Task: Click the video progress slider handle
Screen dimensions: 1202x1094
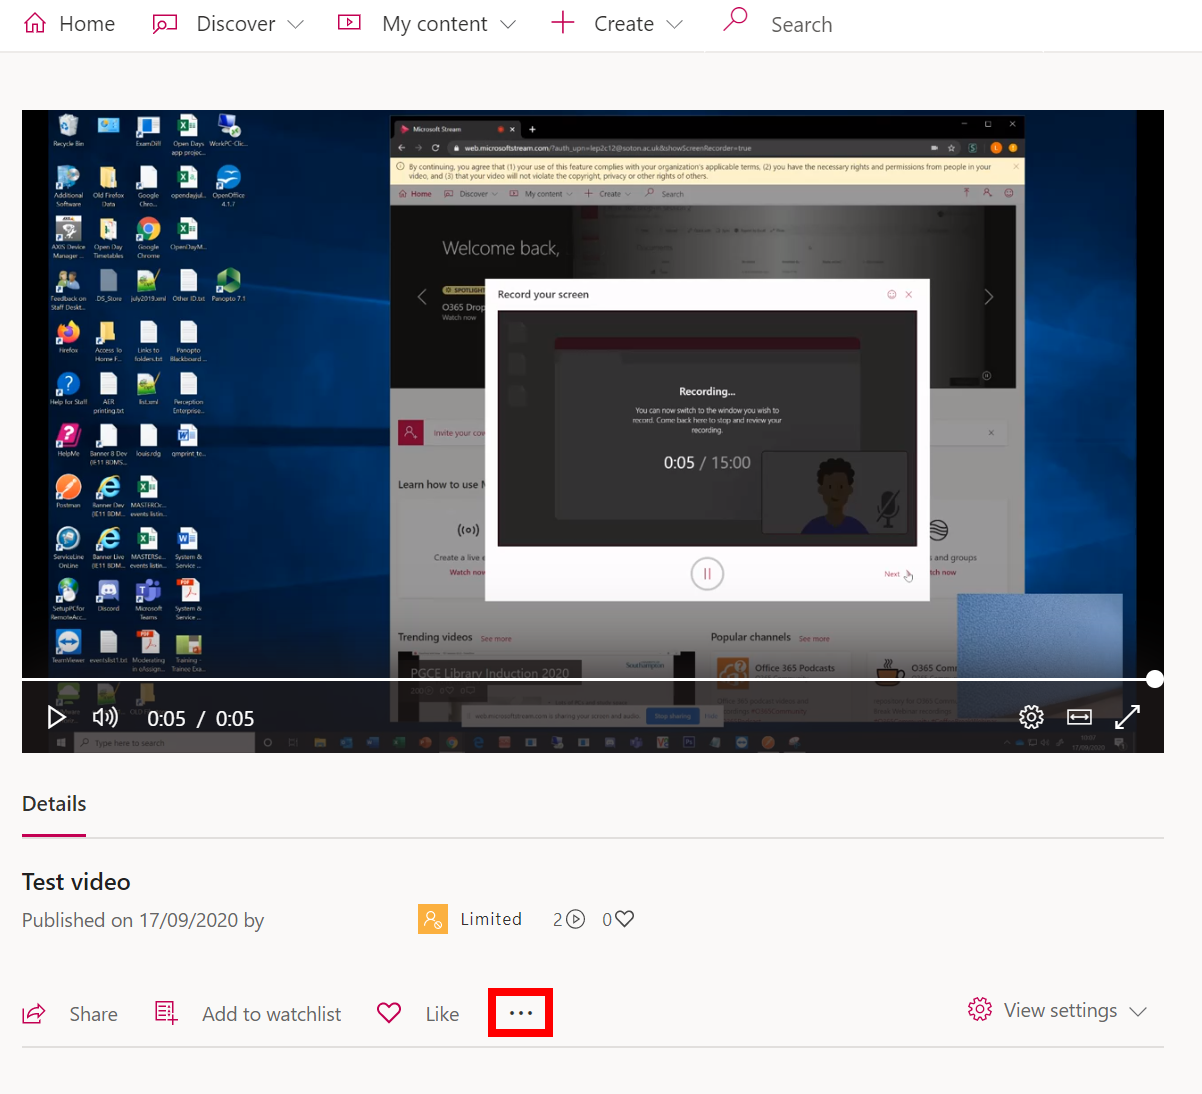Action: click(1155, 679)
